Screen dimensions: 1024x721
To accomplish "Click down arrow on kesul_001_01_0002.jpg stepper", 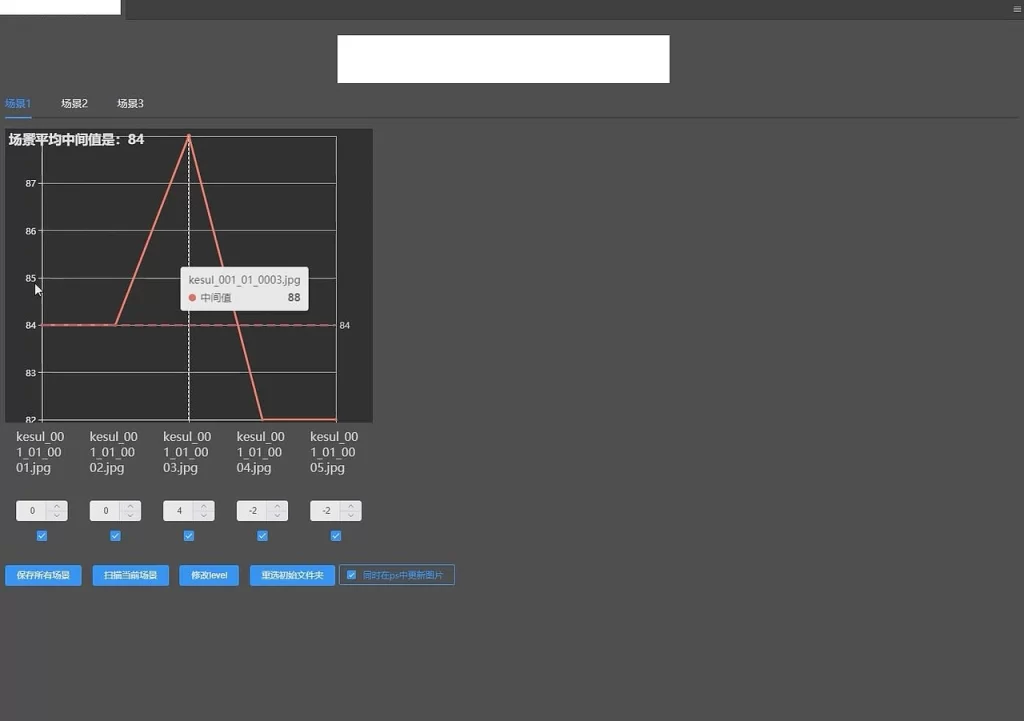I will [x=131, y=516].
